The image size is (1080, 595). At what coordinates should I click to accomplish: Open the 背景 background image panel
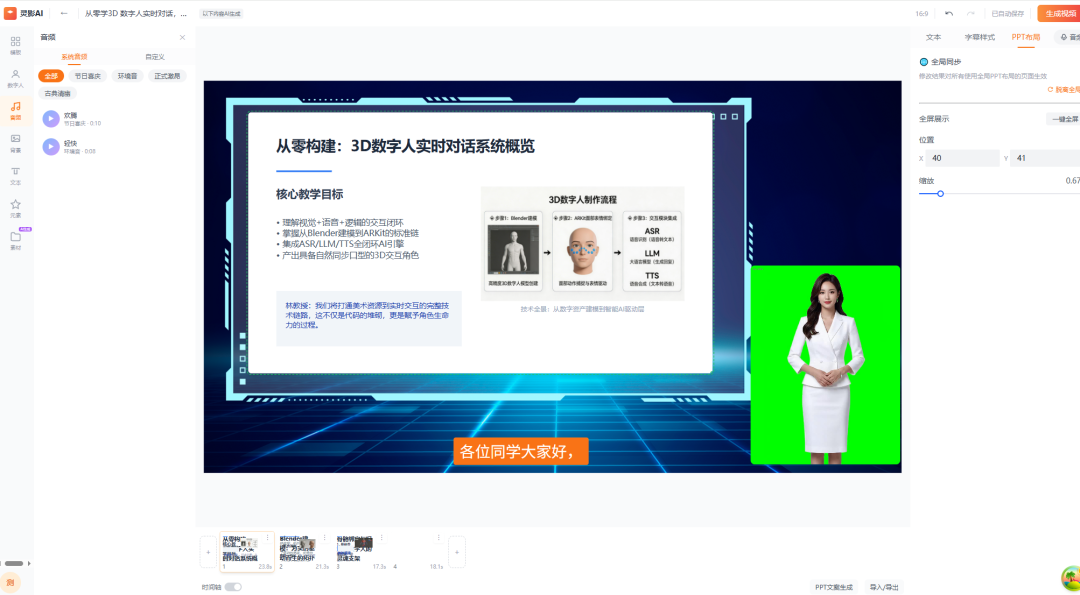coord(15,143)
